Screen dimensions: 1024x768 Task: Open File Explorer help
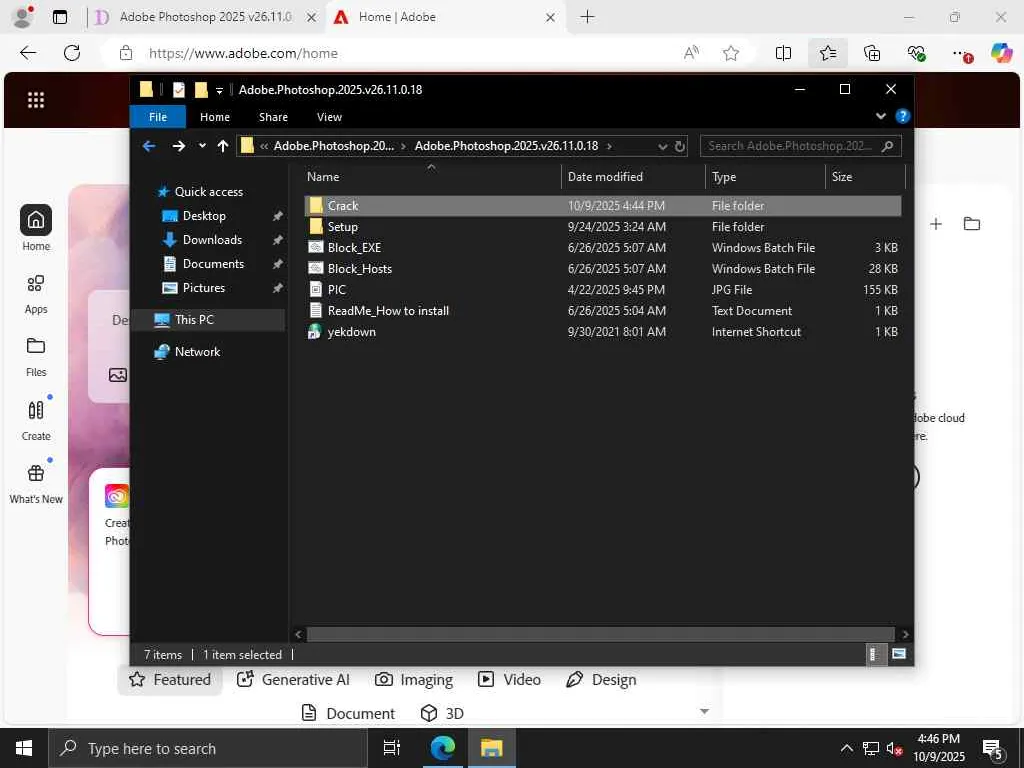903,116
